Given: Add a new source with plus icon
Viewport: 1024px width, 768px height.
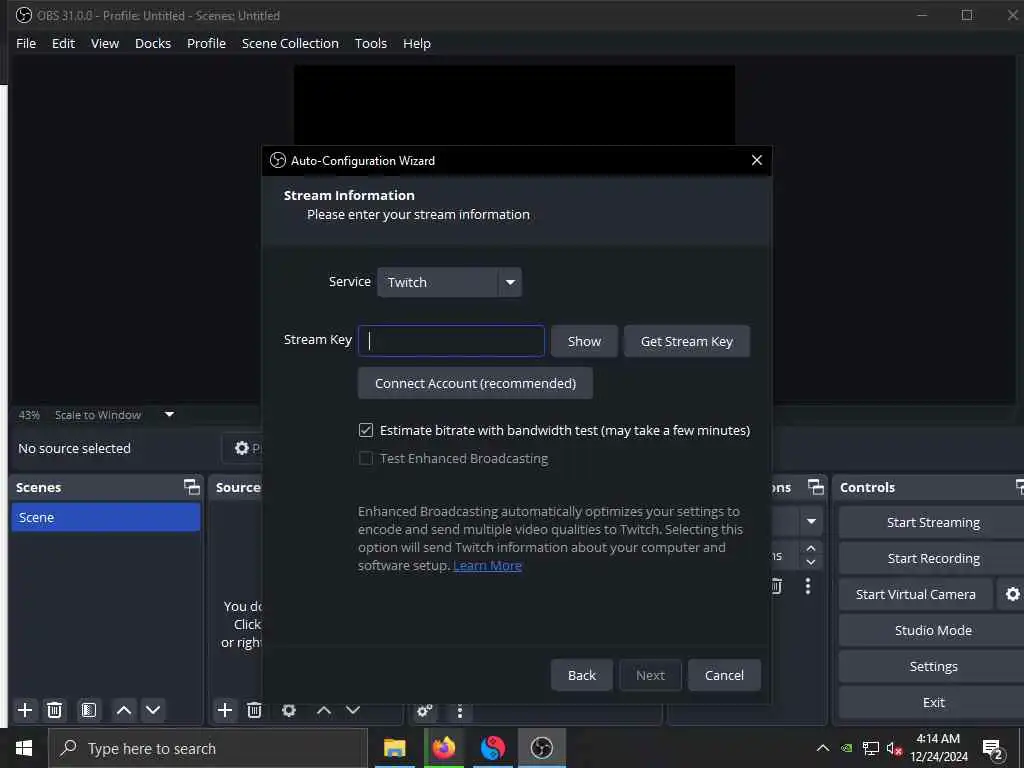Looking at the screenshot, I should (x=225, y=710).
